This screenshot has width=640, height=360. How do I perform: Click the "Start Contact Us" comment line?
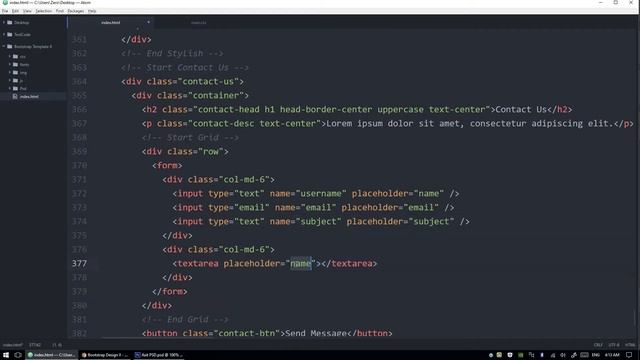click(x=184, y=68)
